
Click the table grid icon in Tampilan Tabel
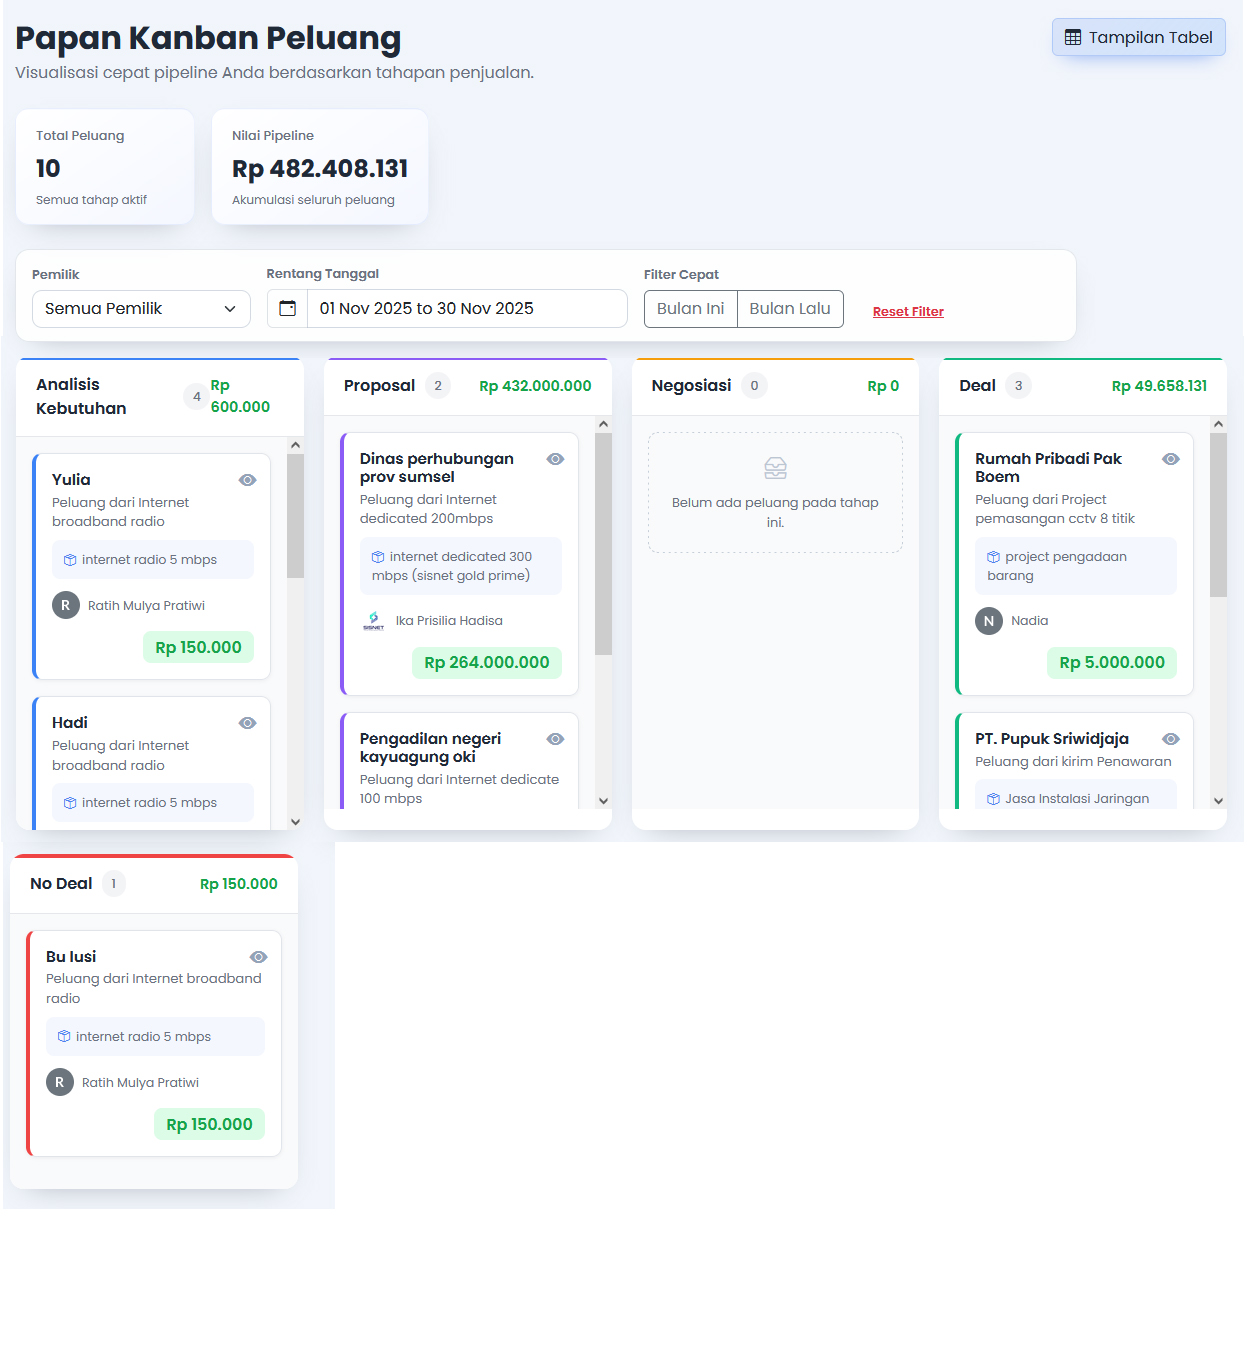1073,38
